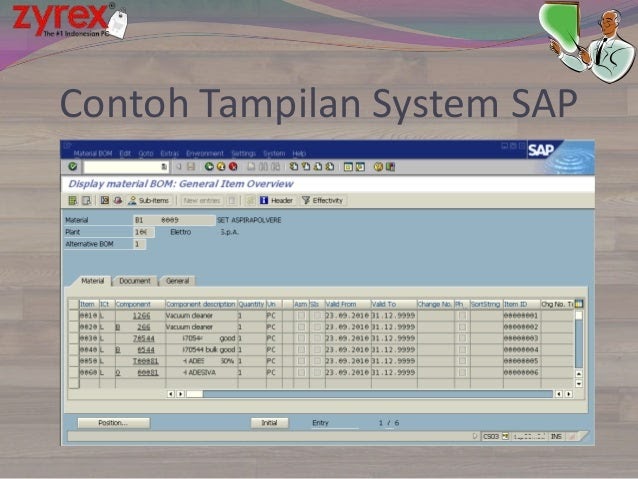Collapse command field using small arrow
Image resolution: width=638 pixels, height=479 pixels.
[x=178, y=166]
